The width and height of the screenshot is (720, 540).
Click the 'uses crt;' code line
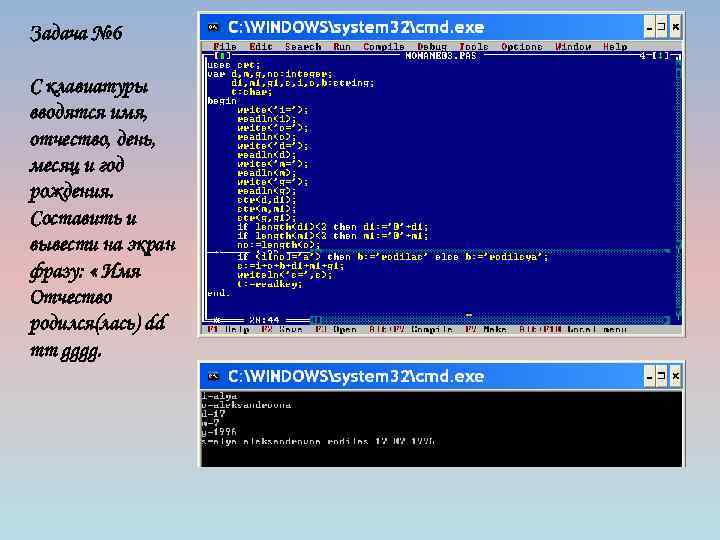[x=234, y=65]
